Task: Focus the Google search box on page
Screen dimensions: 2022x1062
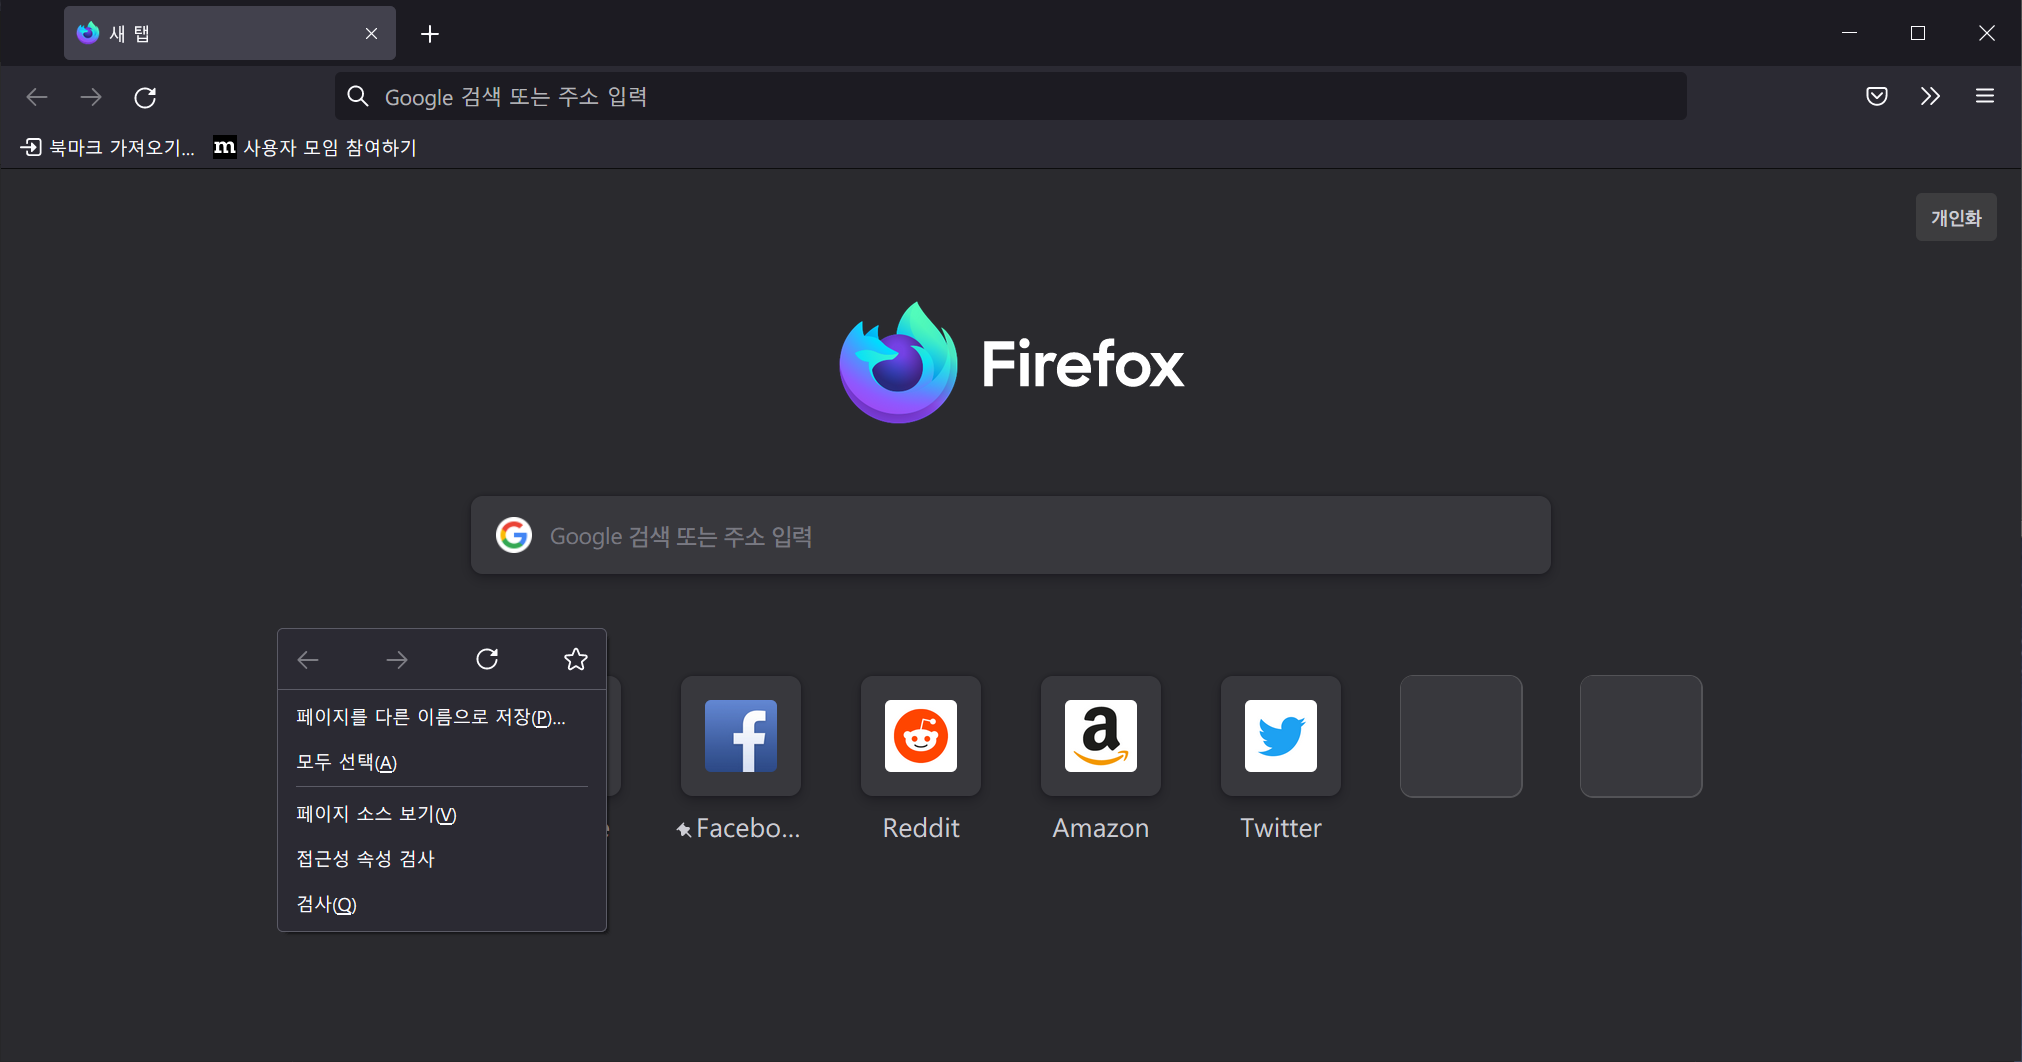Action: coord(1011,535)
